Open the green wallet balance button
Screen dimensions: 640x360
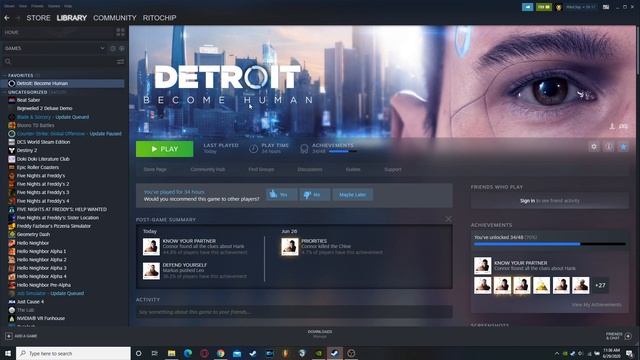[544, 7]
